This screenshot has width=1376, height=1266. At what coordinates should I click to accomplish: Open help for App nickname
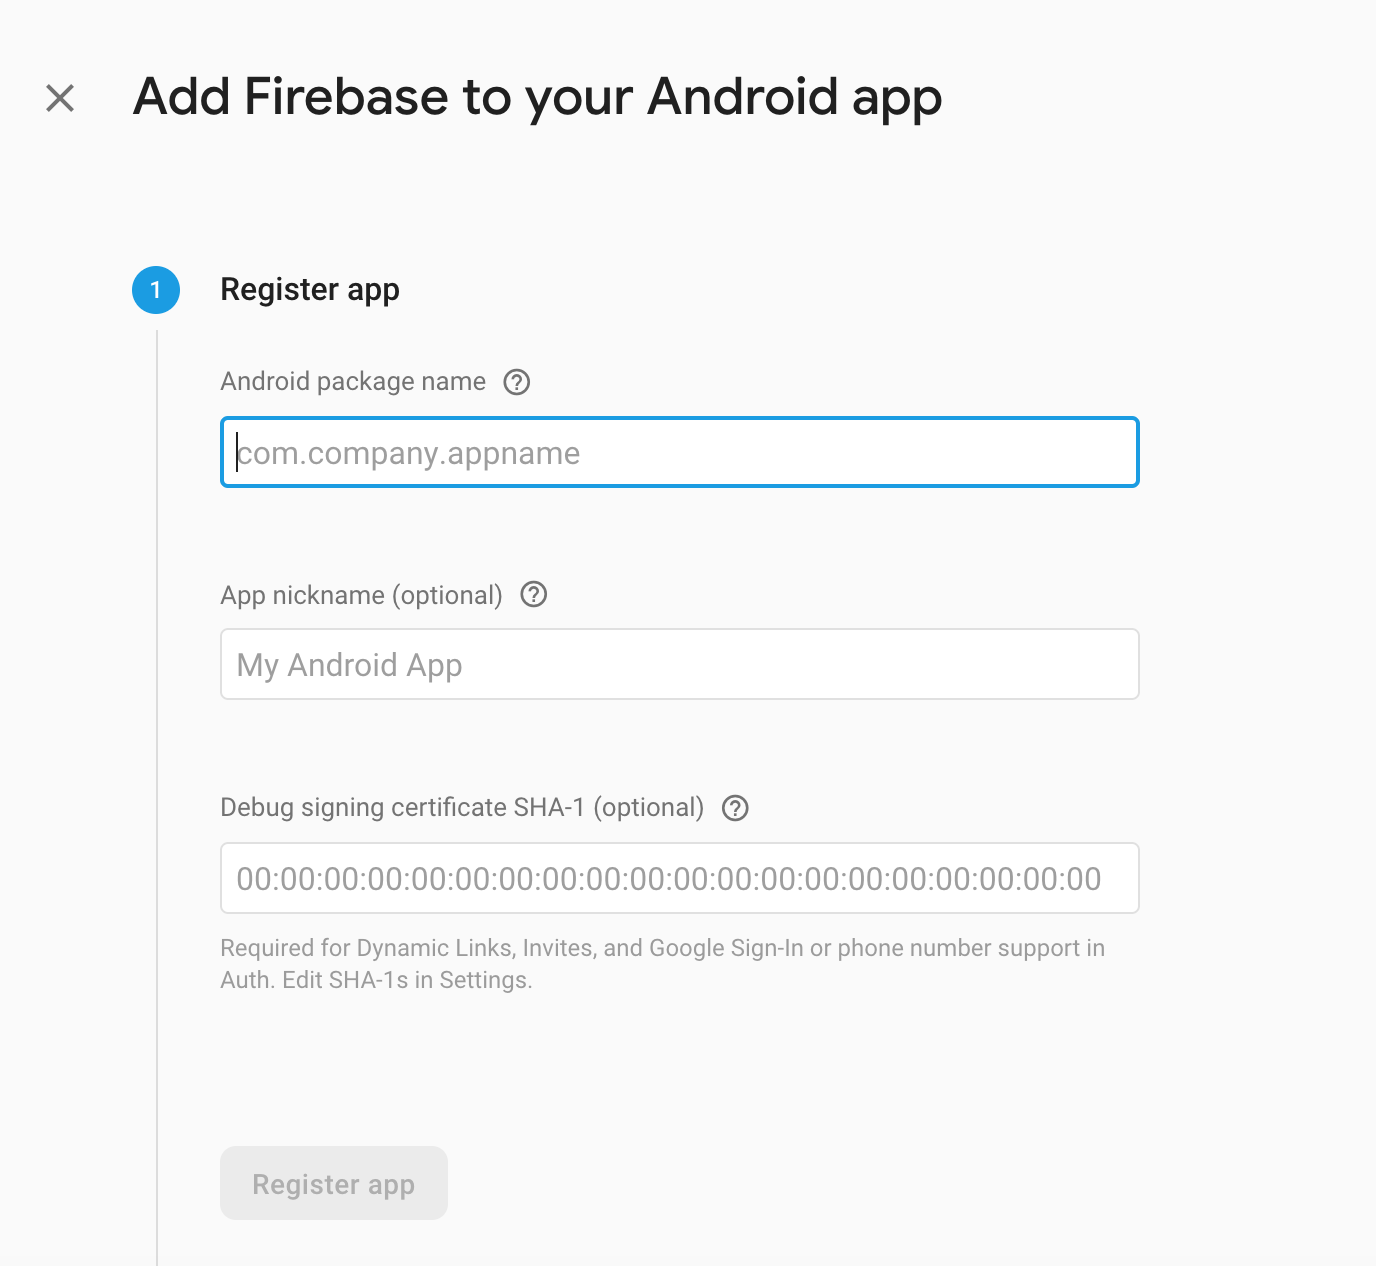pos(534,595)
